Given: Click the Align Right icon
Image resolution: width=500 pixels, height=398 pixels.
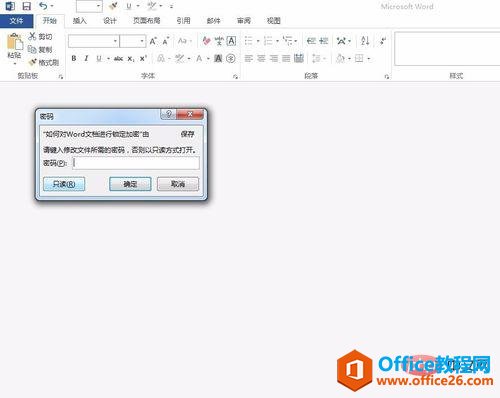Looking at the screenshot, I should click(274, 59).
